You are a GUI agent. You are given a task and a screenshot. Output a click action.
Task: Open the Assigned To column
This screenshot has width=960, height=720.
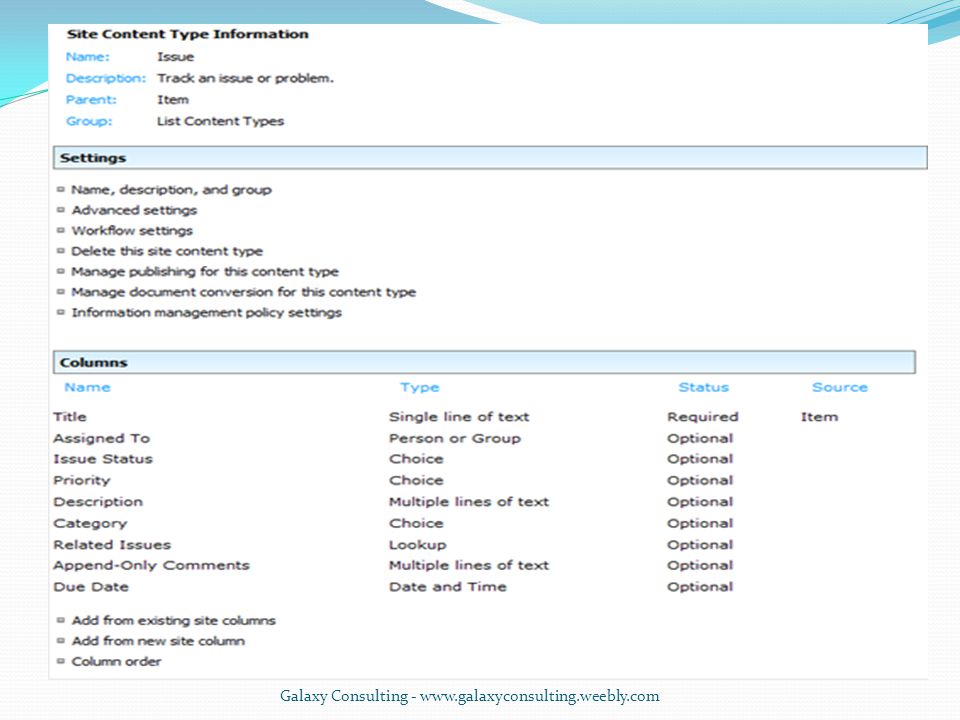(x=102, y=438)
